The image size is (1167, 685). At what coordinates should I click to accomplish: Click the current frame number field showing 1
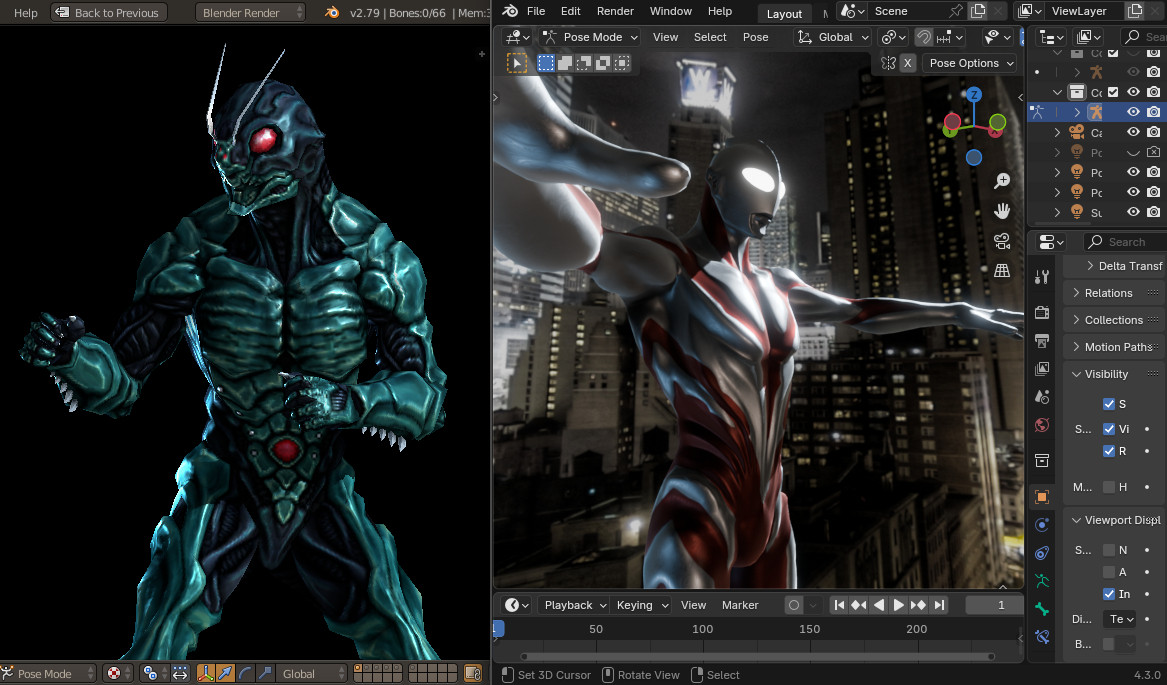(995, 605)
